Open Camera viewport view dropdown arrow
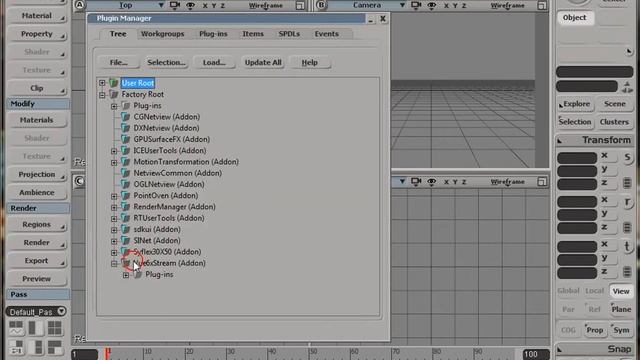640x360 pixels. pos(402,5)
